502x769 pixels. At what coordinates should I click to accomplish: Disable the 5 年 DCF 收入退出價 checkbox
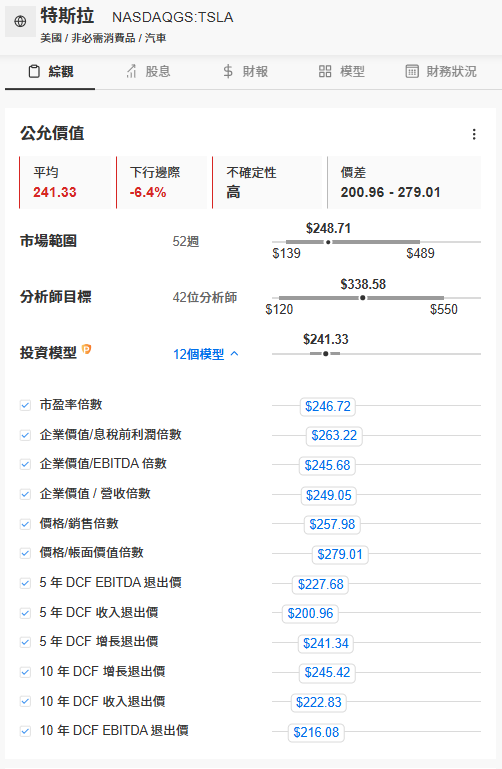tap(25, 613)
